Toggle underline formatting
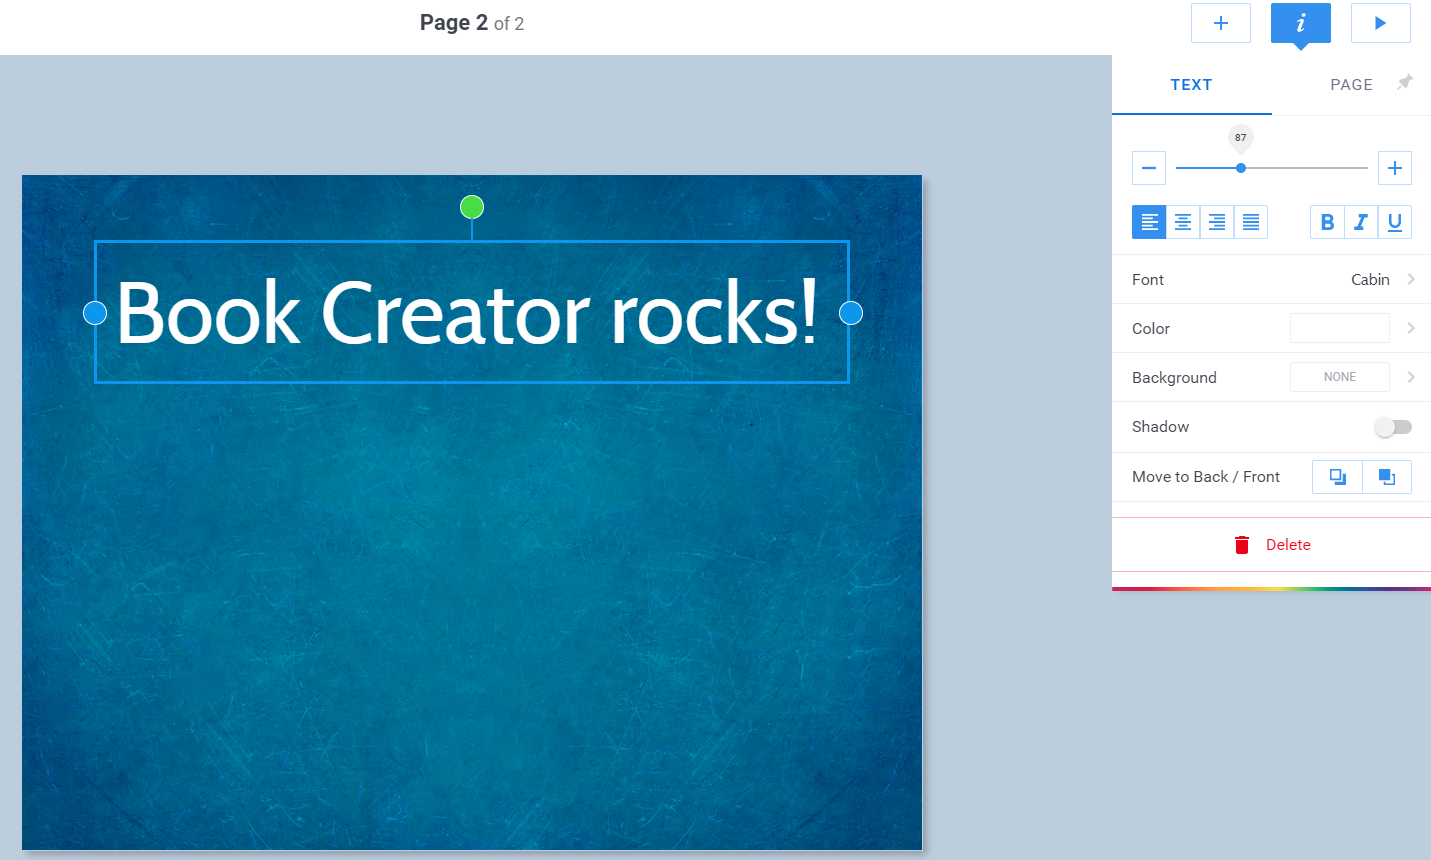 click(1395, 222)
